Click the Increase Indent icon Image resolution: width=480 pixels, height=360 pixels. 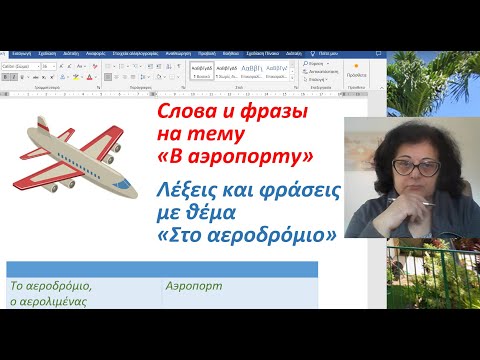click(x=158, y=66)
